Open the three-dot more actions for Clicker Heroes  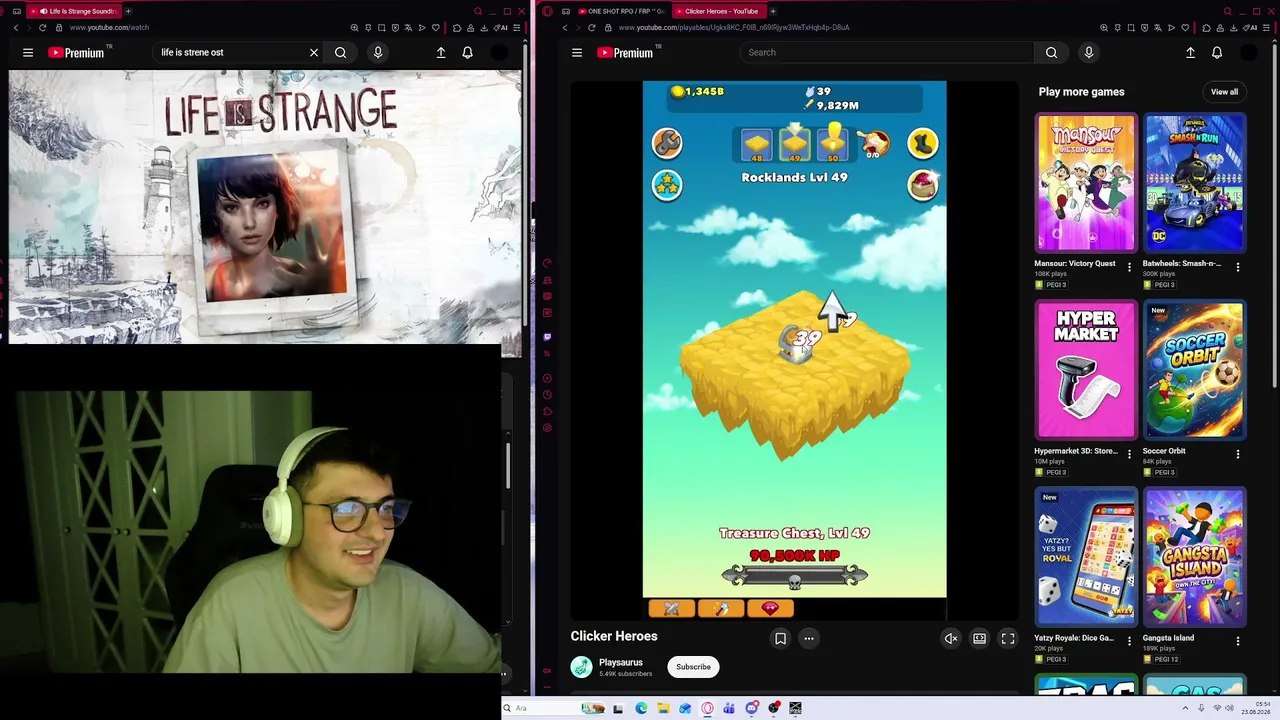[809, 638]
